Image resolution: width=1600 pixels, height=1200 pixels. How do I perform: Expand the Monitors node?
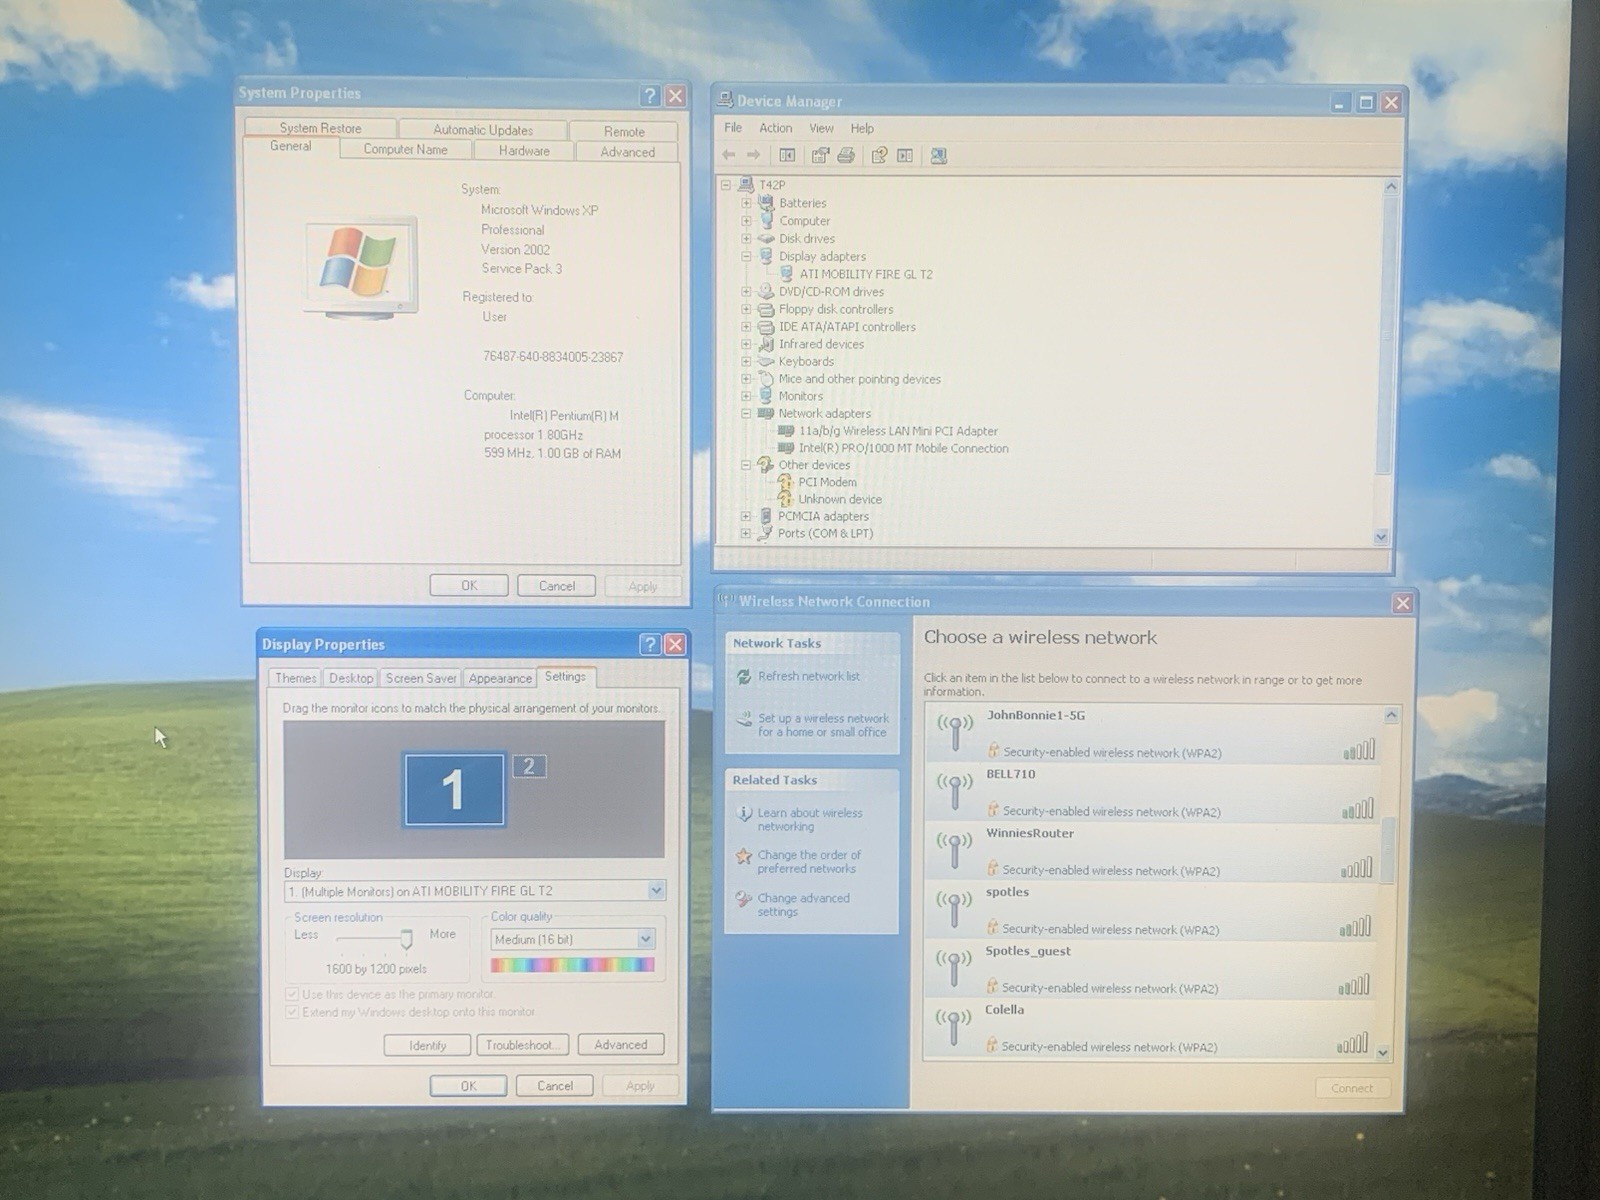[x=746, y=396]
